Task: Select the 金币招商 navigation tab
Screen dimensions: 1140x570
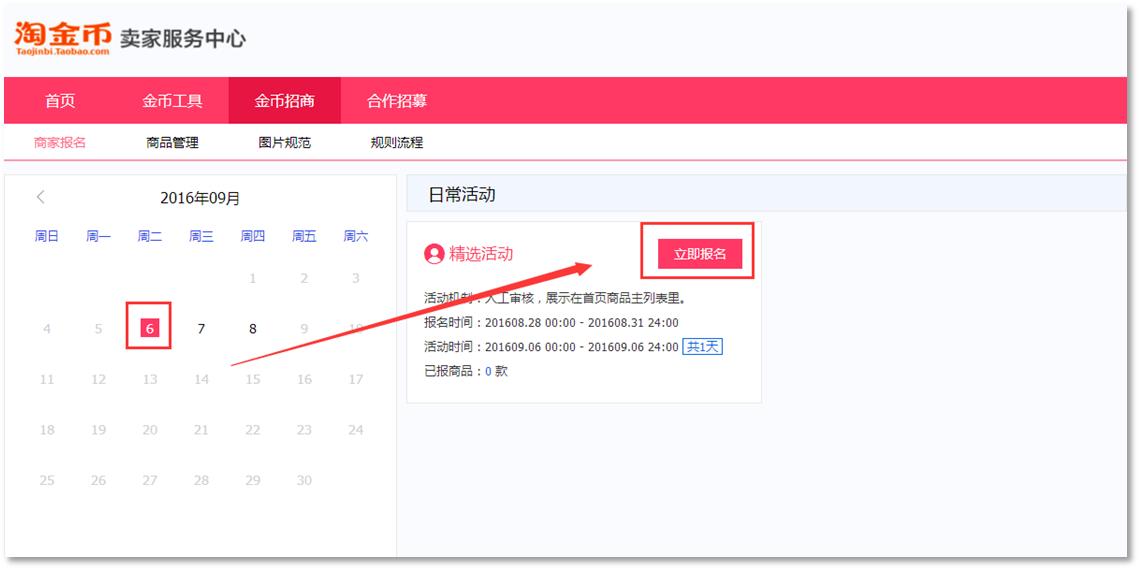Action: coord(284,101)
